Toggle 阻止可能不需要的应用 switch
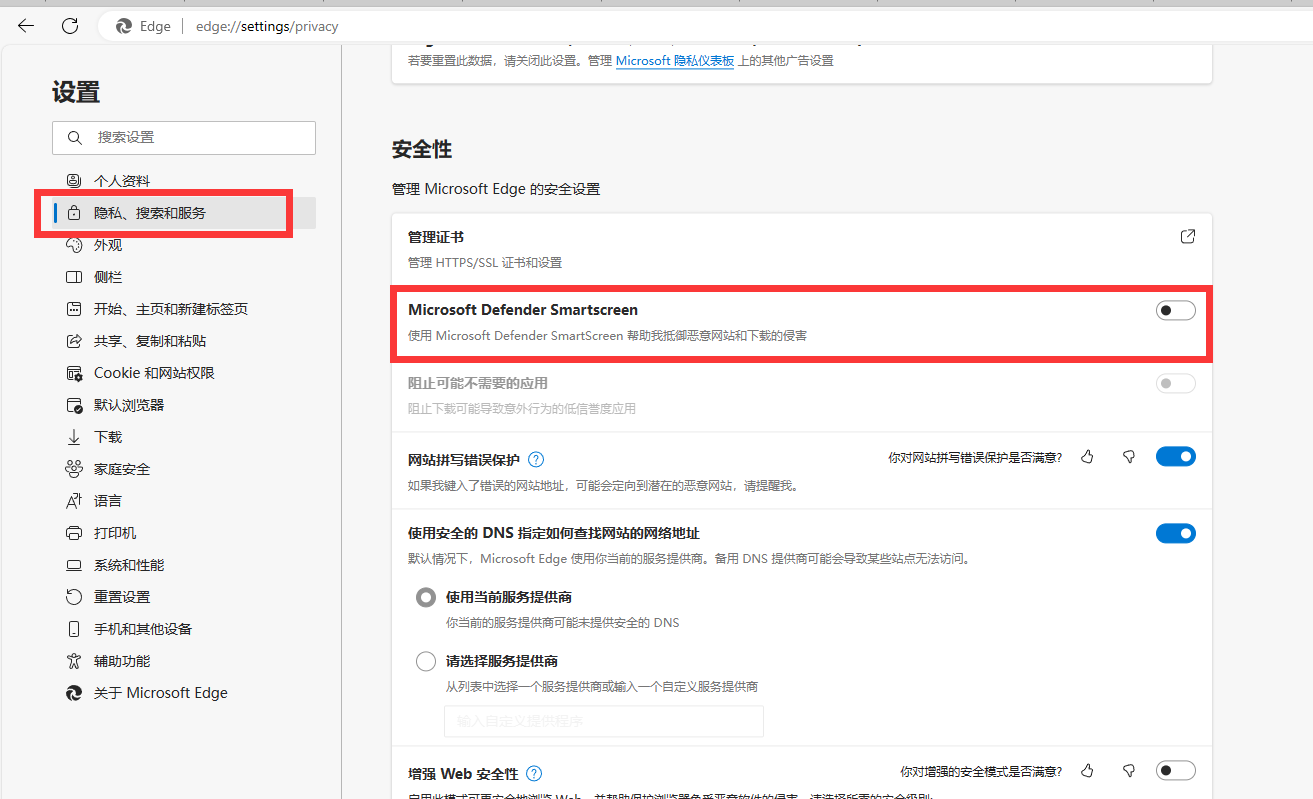 (x=1176, y=383)
